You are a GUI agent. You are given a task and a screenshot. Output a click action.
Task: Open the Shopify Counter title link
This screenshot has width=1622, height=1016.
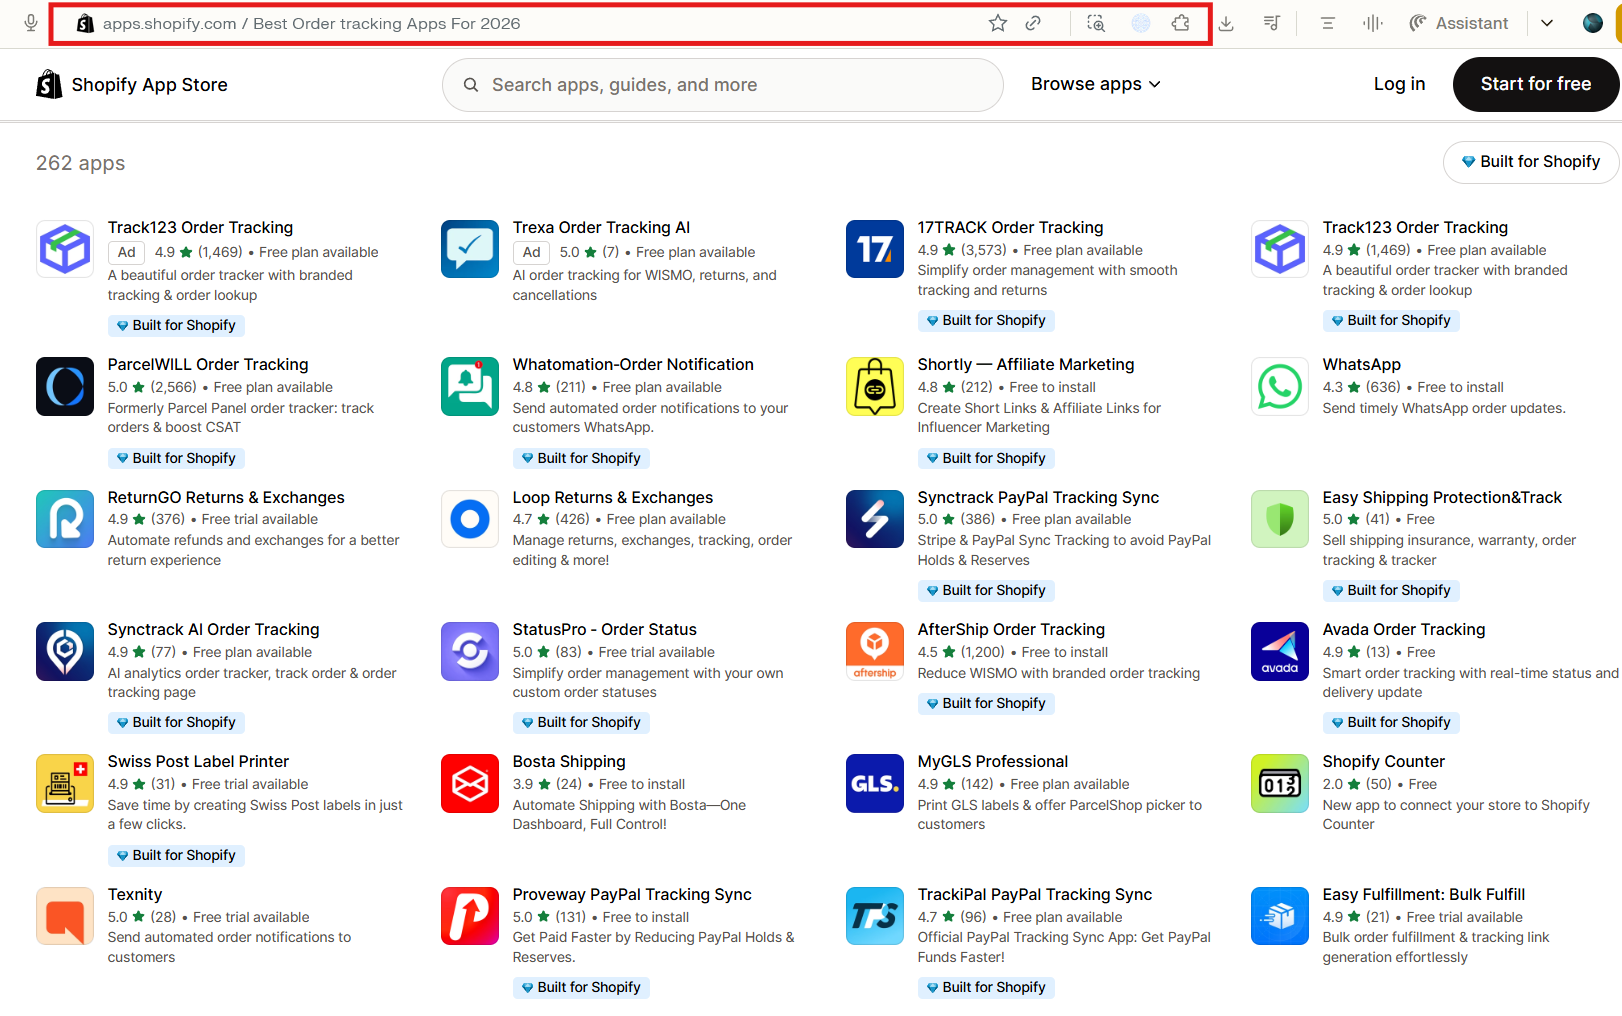(1383, 762)
